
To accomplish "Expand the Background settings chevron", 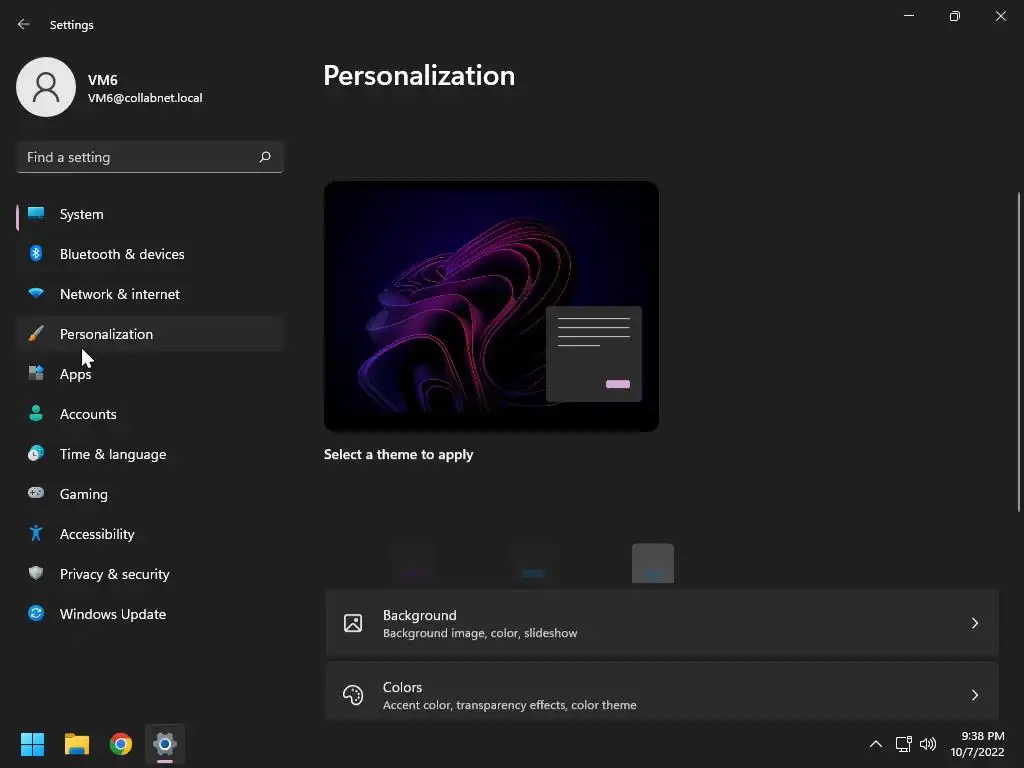I will click(974, 623).
